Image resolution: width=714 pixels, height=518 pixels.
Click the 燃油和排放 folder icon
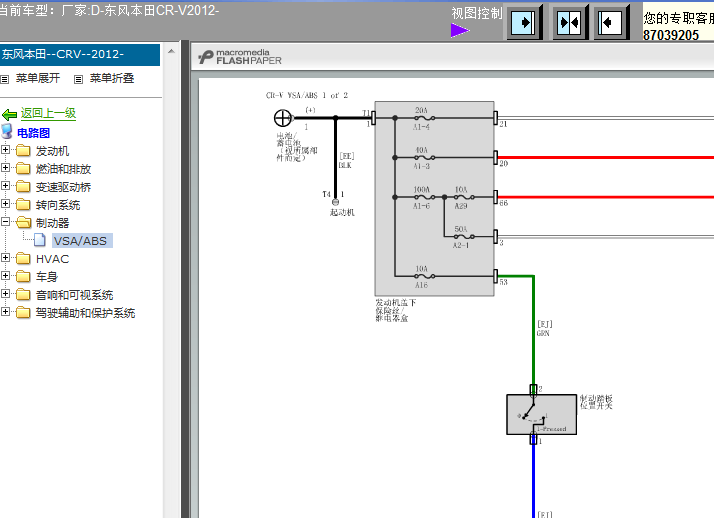(23, 168)
